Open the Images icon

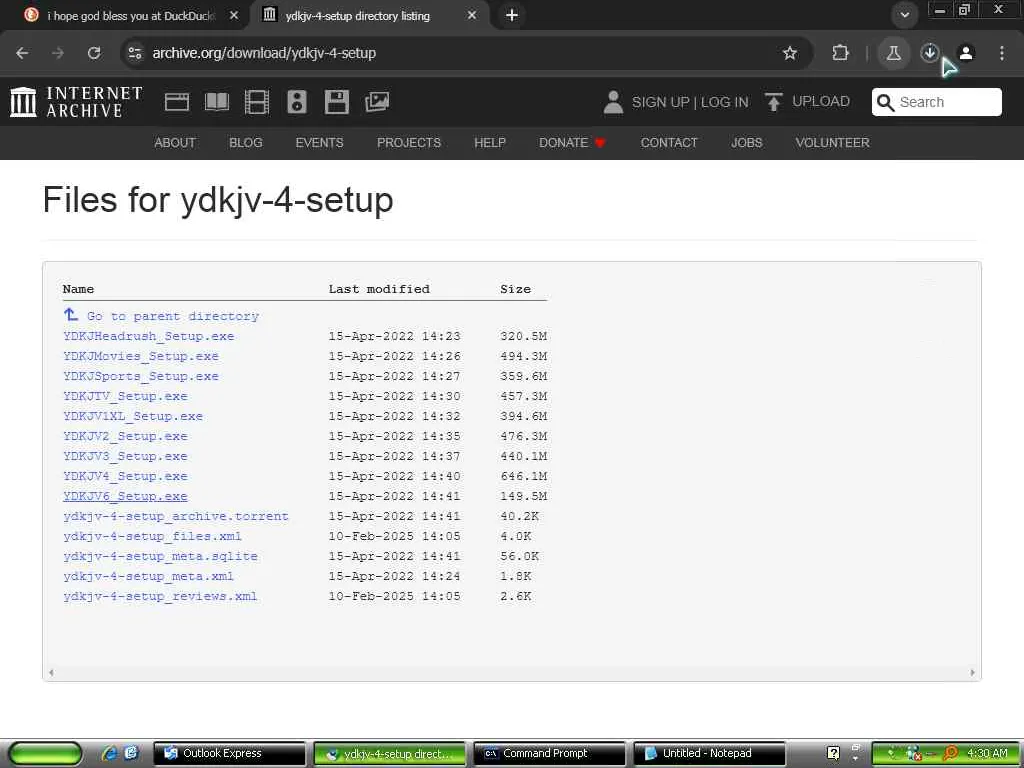click(377, 102)
